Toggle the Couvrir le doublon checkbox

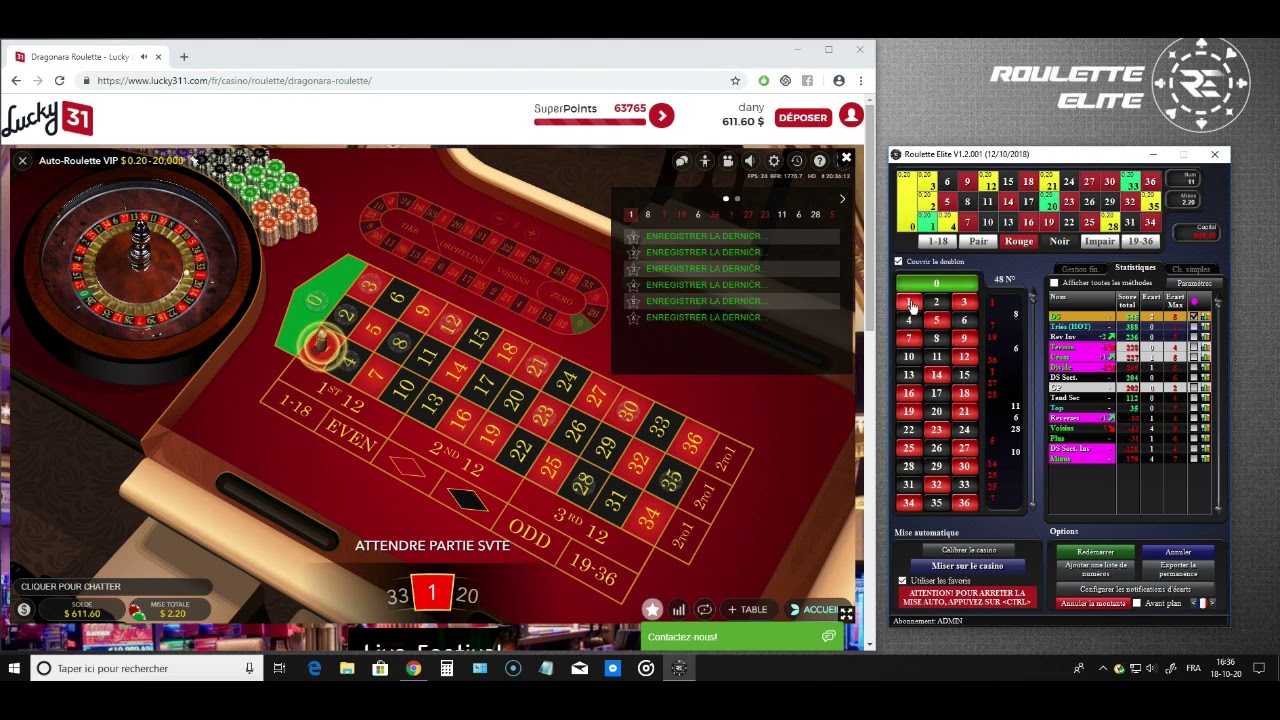pyautogui.click(x=898, y=261)
